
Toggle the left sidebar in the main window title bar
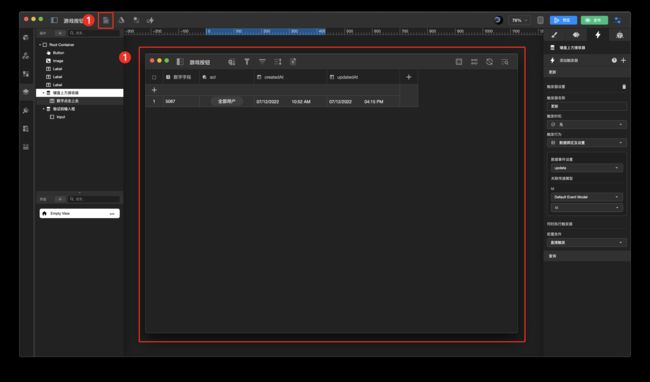54,20
